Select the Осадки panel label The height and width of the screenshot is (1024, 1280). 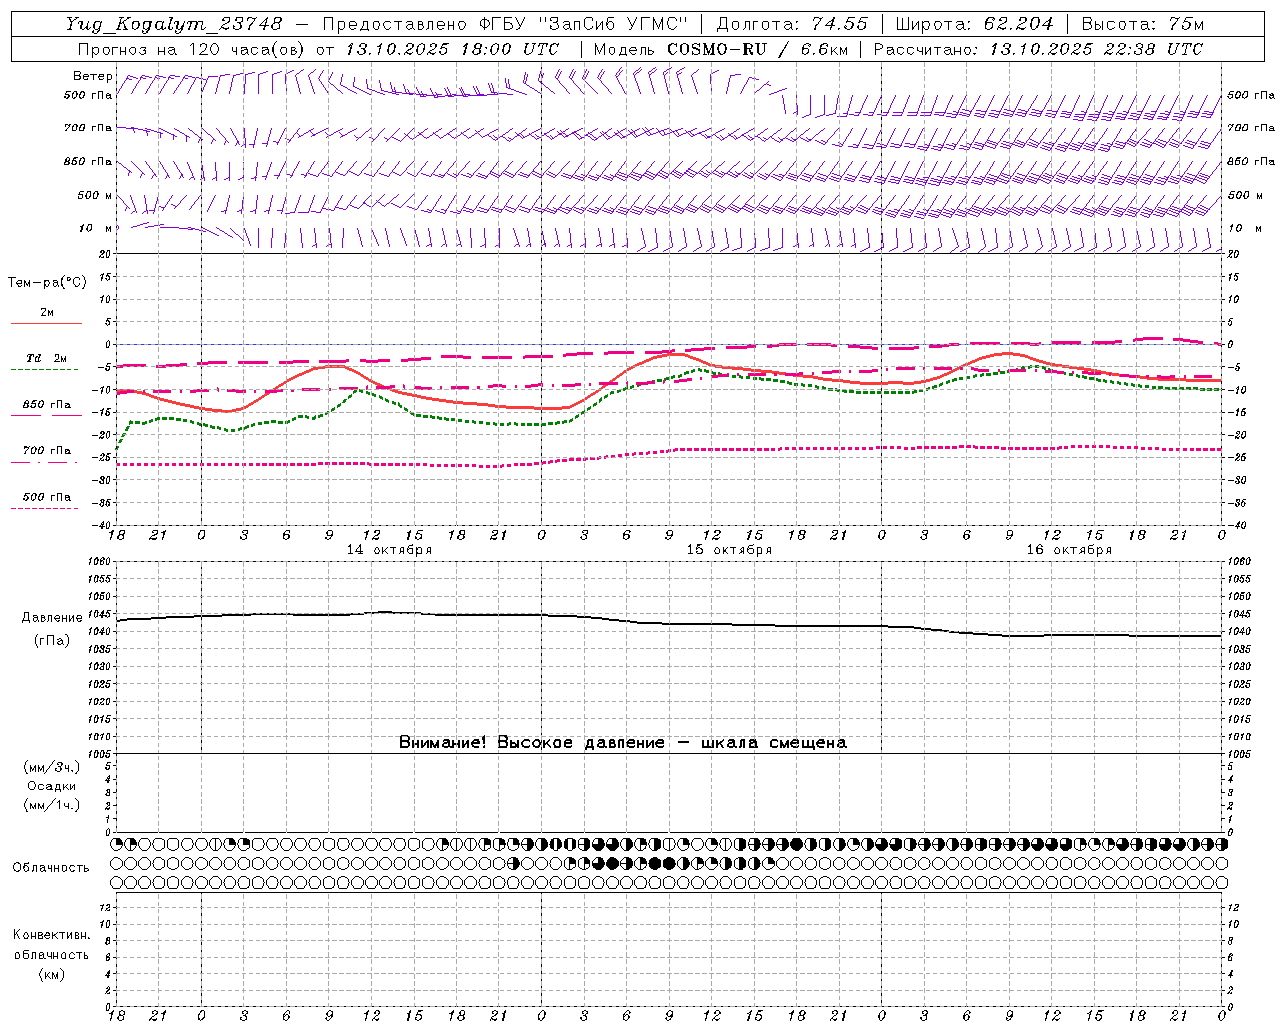point(52,786)
